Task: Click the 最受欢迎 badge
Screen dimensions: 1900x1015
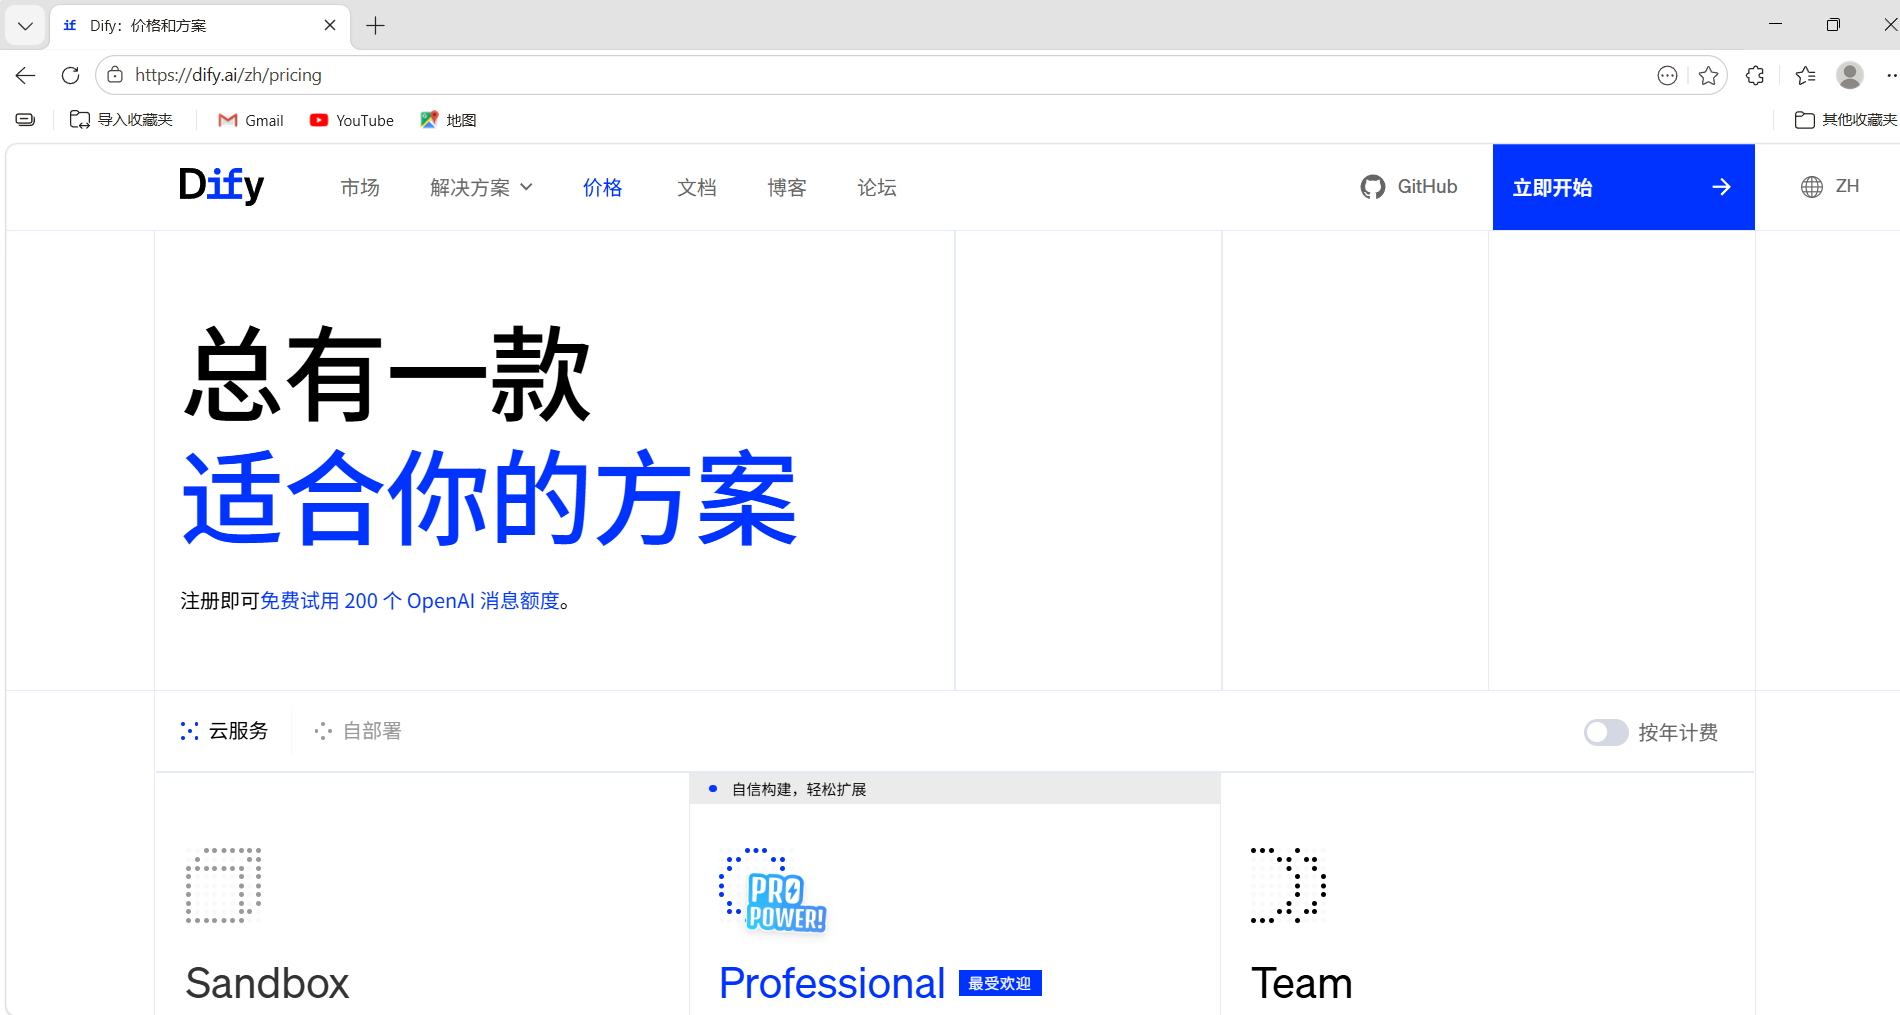Action: pos(1000,983)
